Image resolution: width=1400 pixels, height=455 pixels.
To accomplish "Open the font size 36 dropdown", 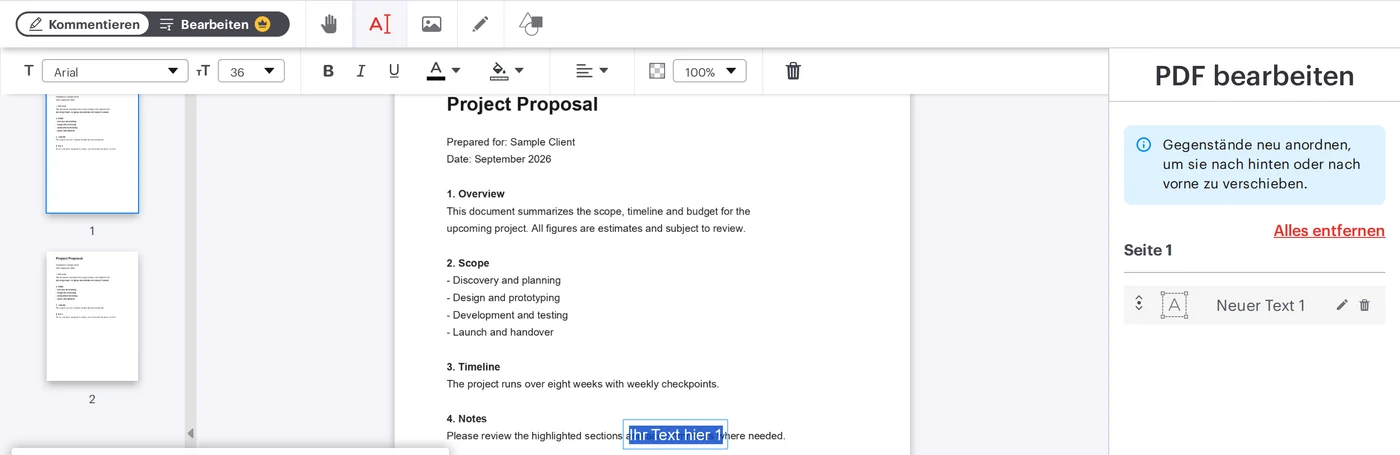I will click(251, 71).
